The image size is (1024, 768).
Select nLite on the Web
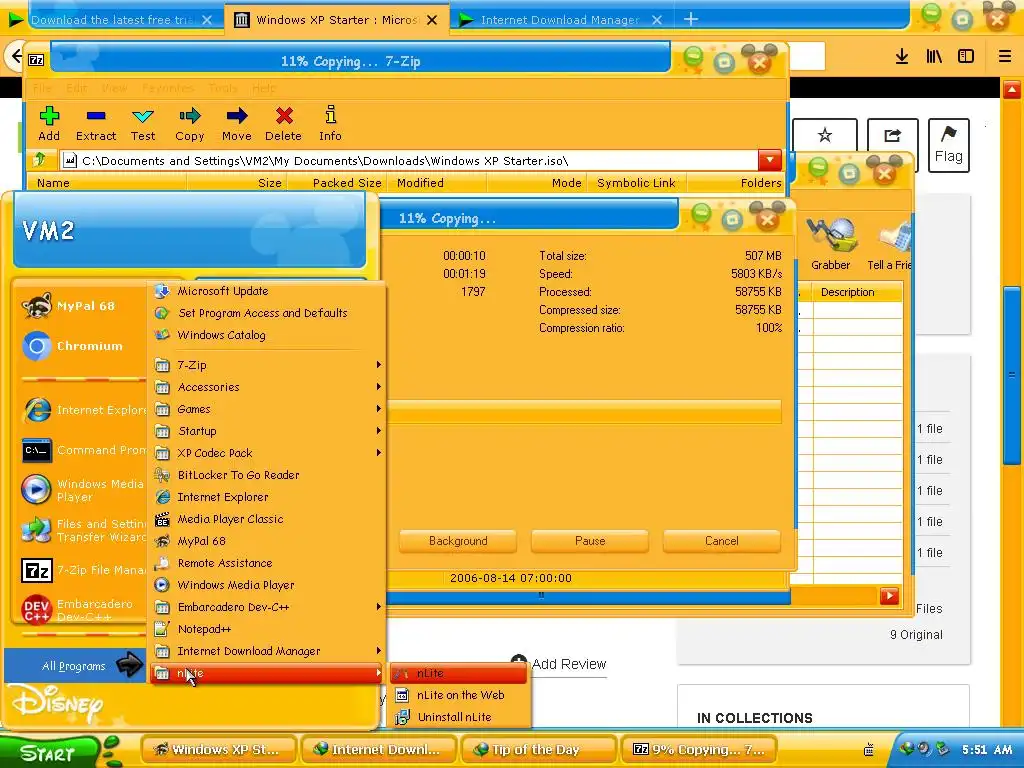click(x=458, y=696)
